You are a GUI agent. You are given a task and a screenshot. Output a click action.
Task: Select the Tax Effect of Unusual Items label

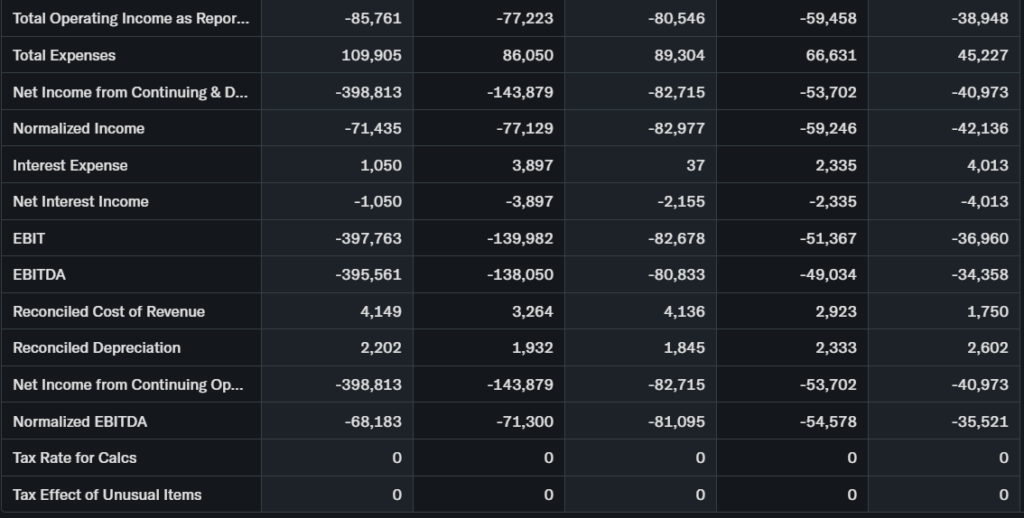107,494
